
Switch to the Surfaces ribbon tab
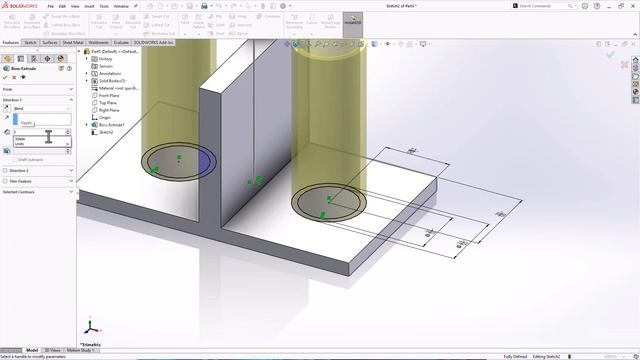[50, 42]
